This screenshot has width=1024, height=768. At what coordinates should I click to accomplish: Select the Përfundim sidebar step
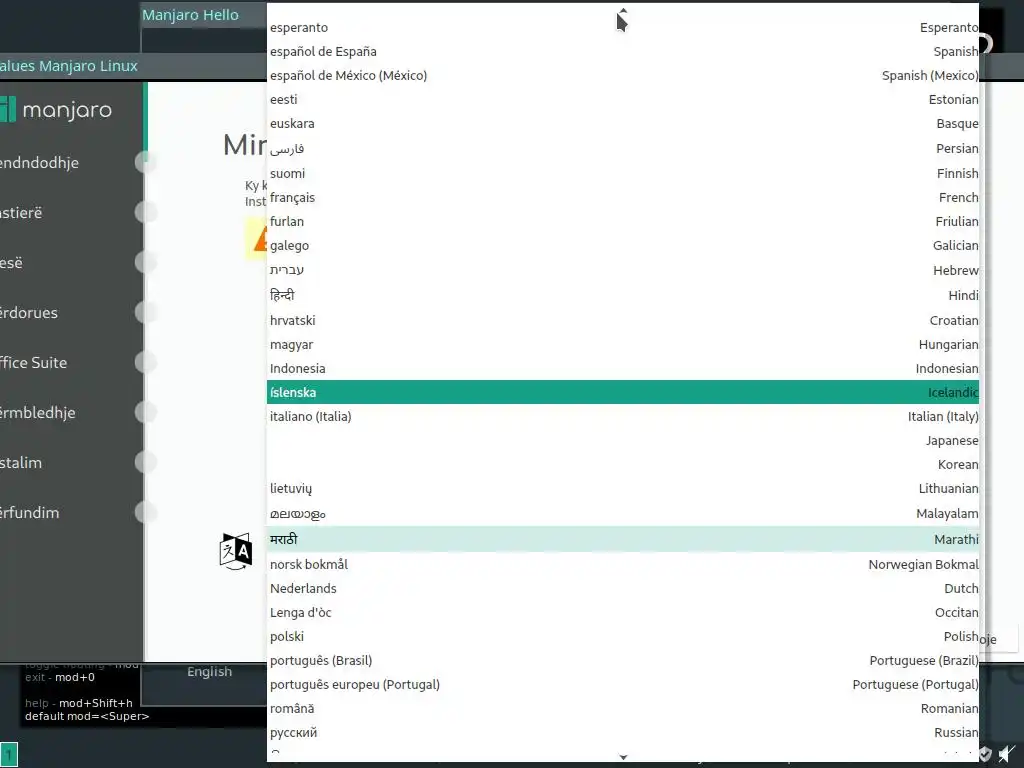pos(29,513)
